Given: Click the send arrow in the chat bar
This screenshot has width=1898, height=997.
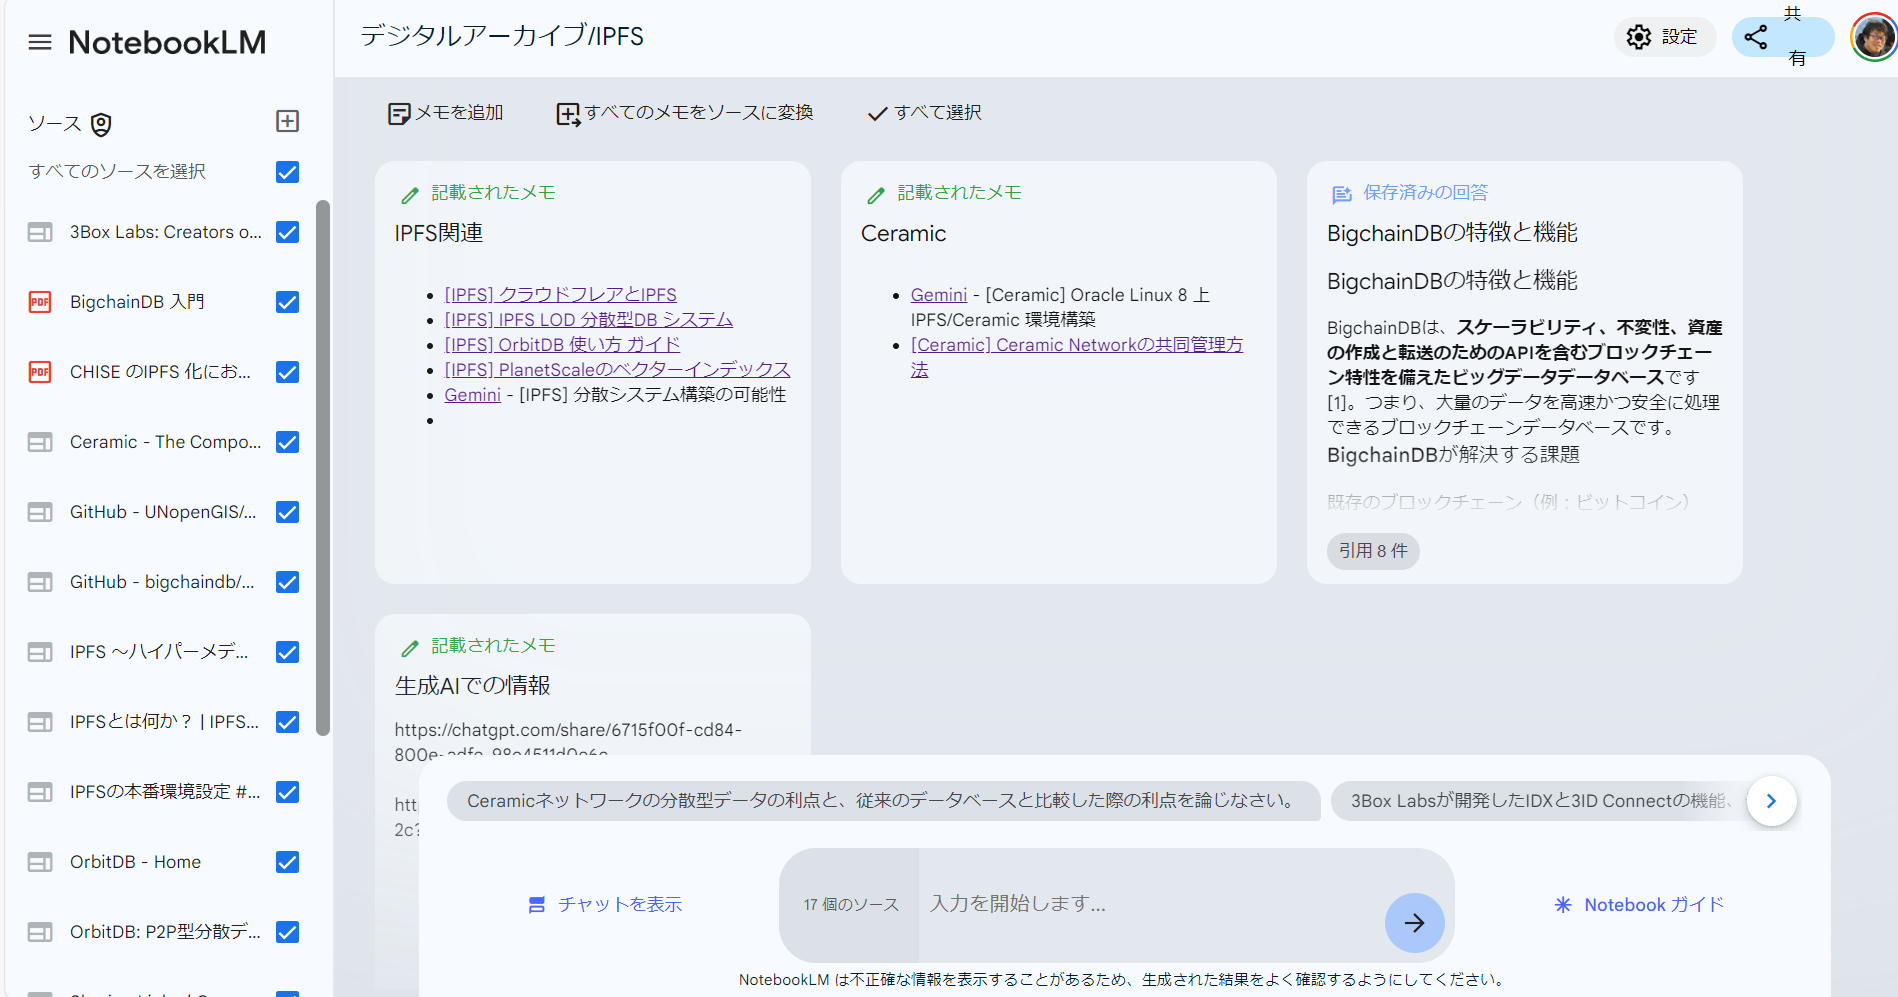Looking at the screenshot, I should coord(1414,923).
